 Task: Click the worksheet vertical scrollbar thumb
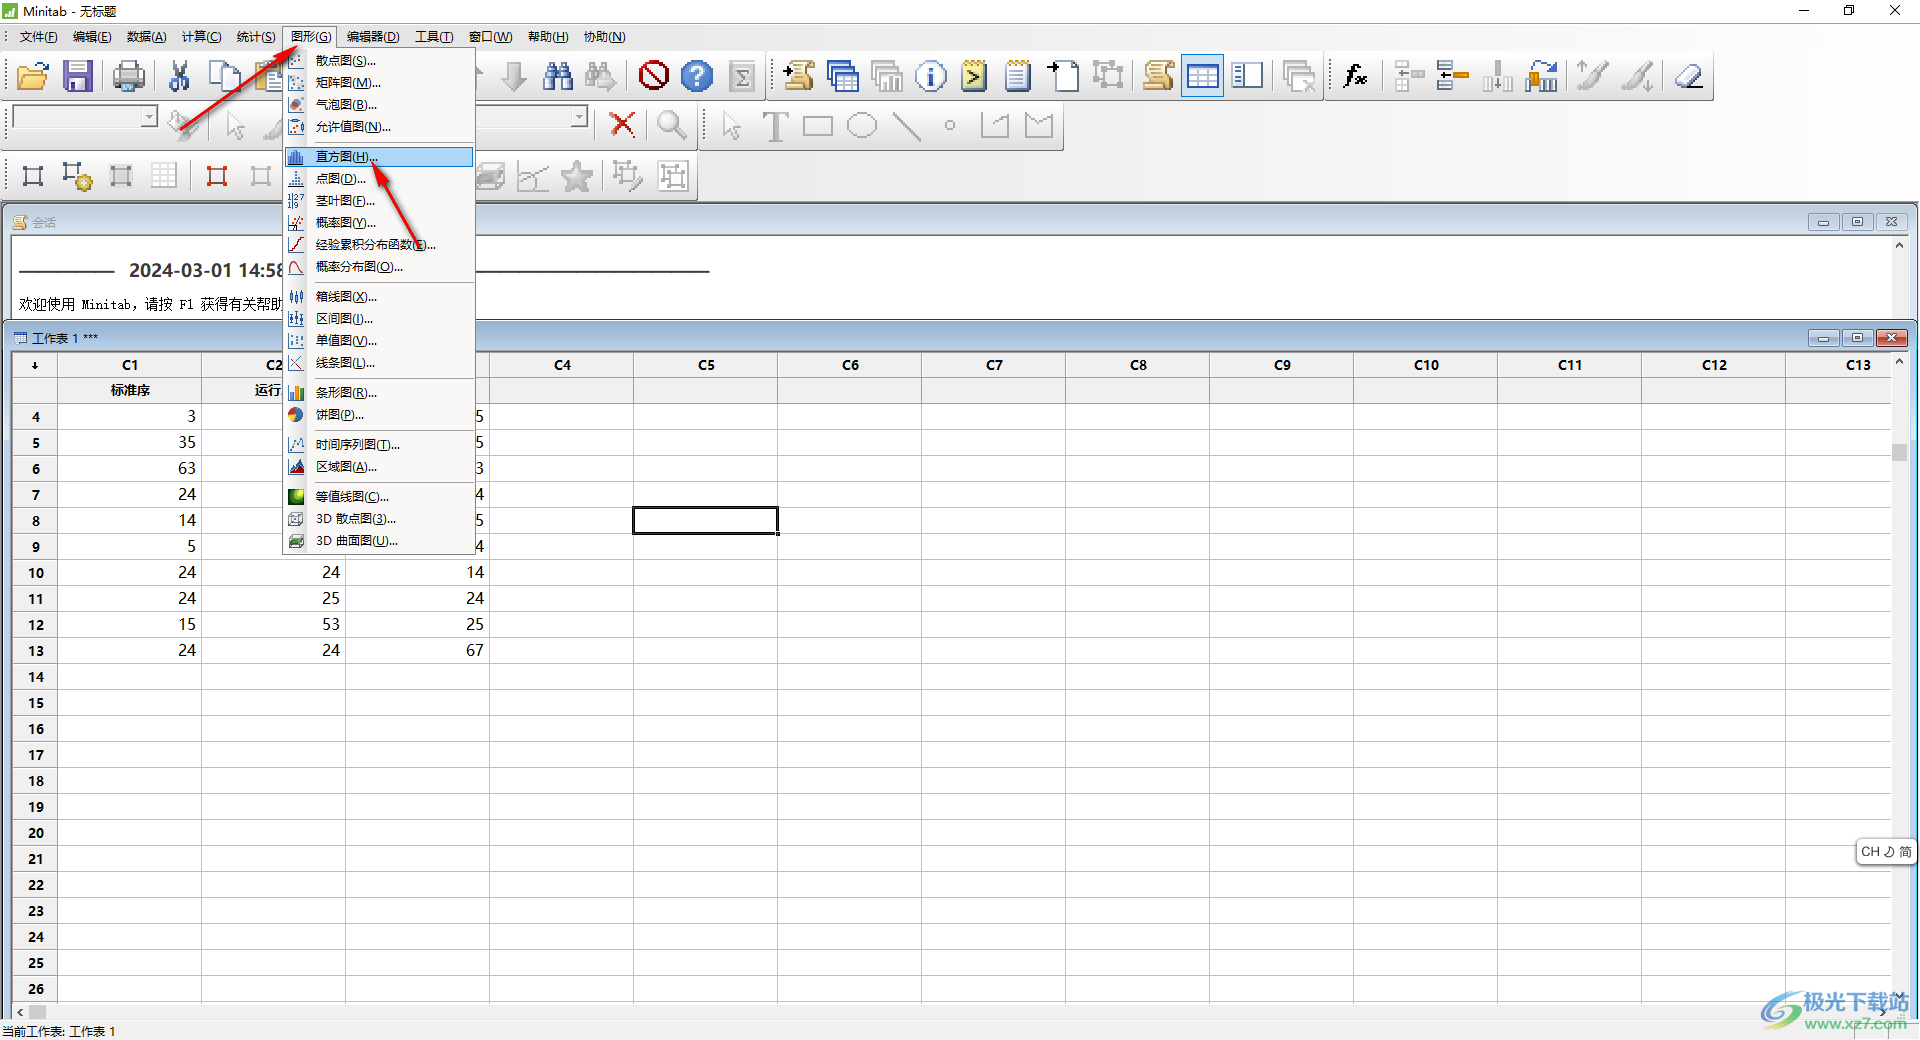coord(1900,452)
